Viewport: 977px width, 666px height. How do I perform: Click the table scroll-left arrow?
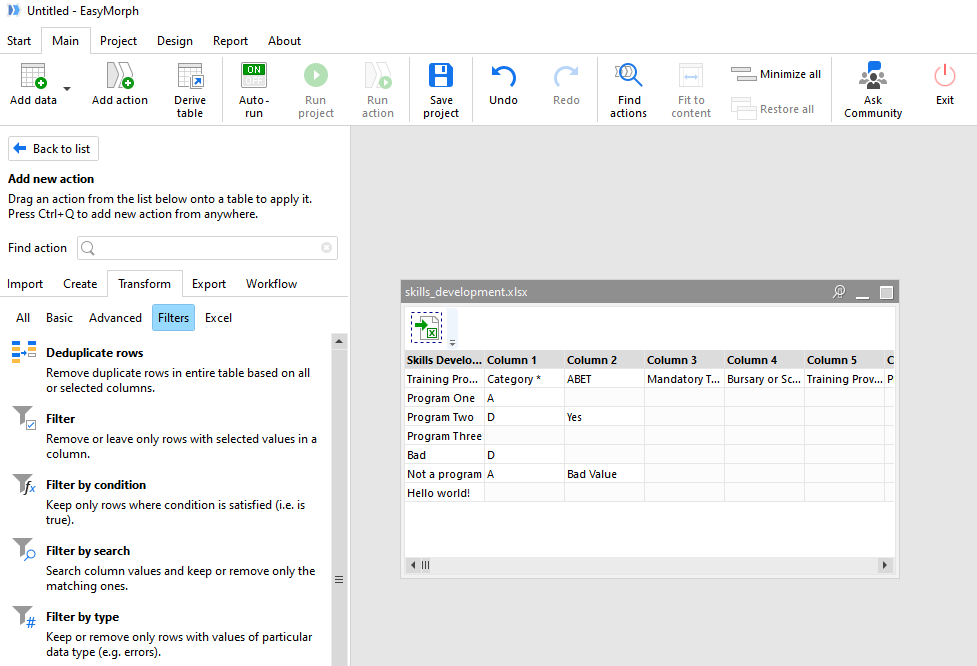click(x=412, y=565)
